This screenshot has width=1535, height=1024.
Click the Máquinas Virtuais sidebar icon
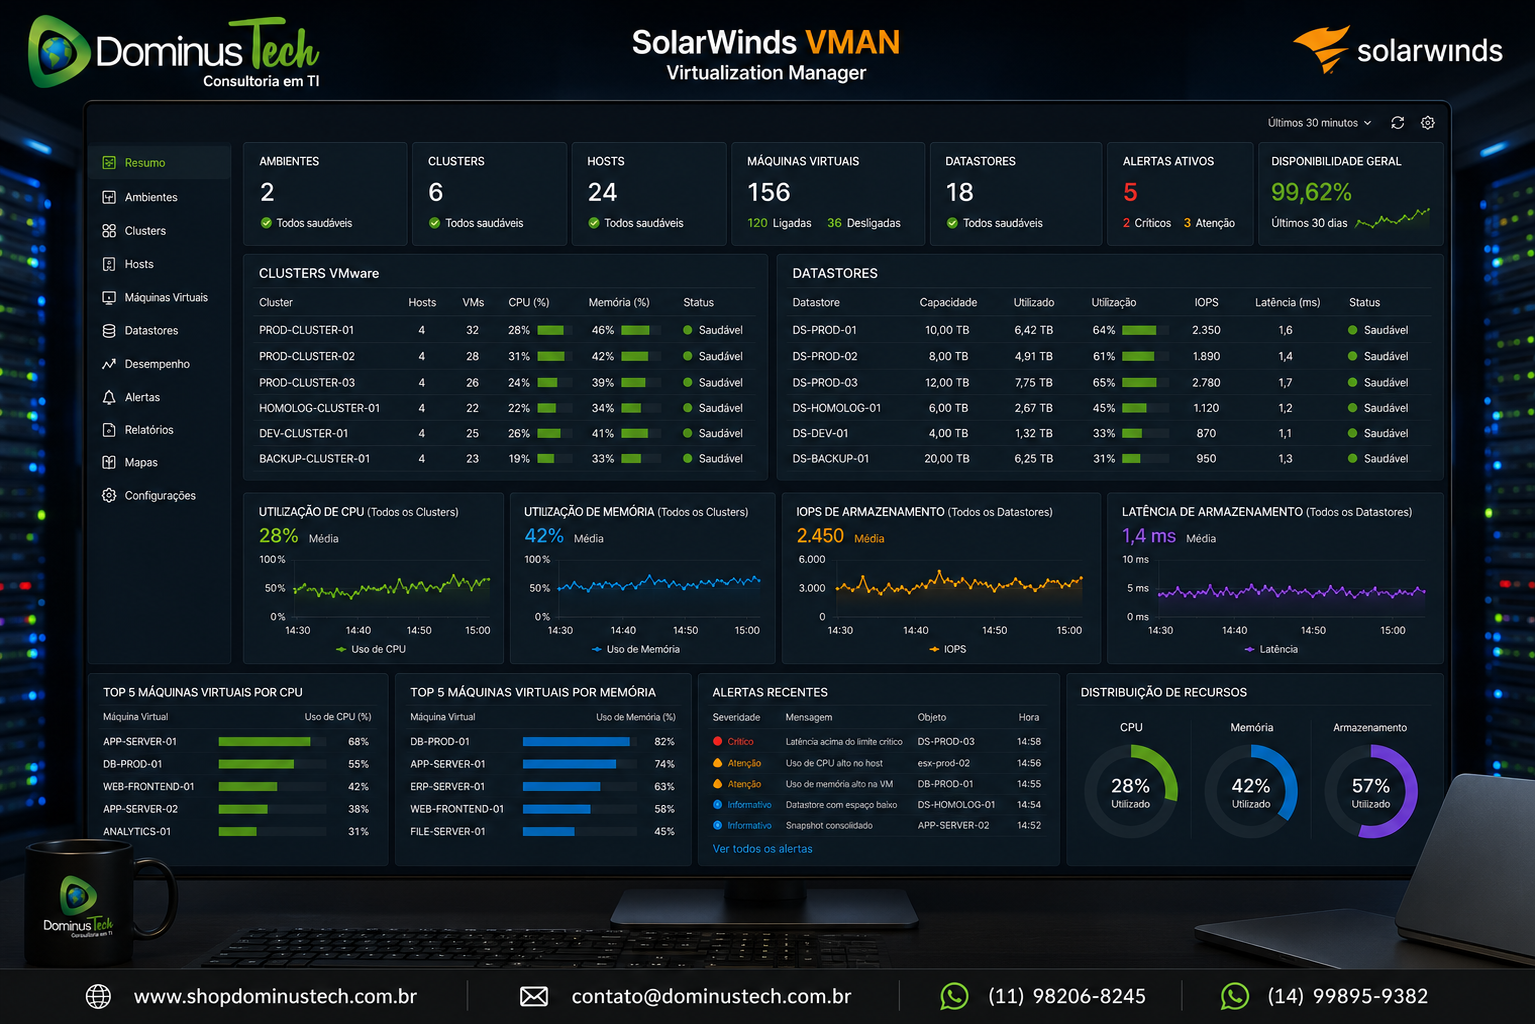(109, 297)
